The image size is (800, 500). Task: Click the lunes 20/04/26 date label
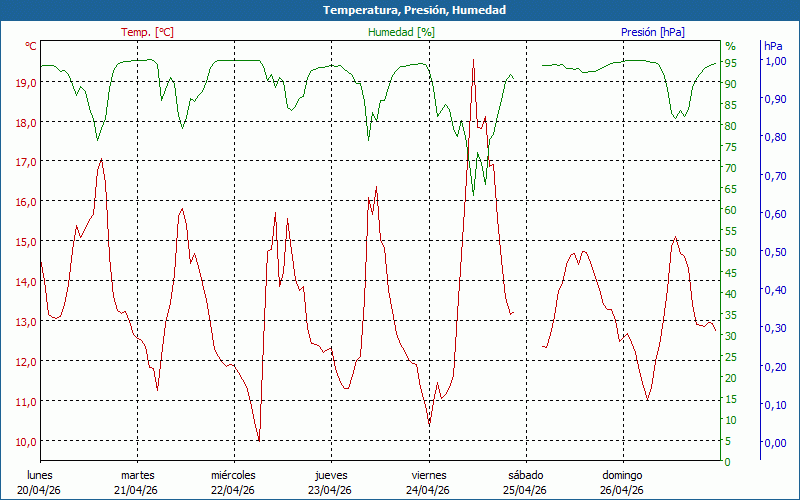tap(41, 482)
